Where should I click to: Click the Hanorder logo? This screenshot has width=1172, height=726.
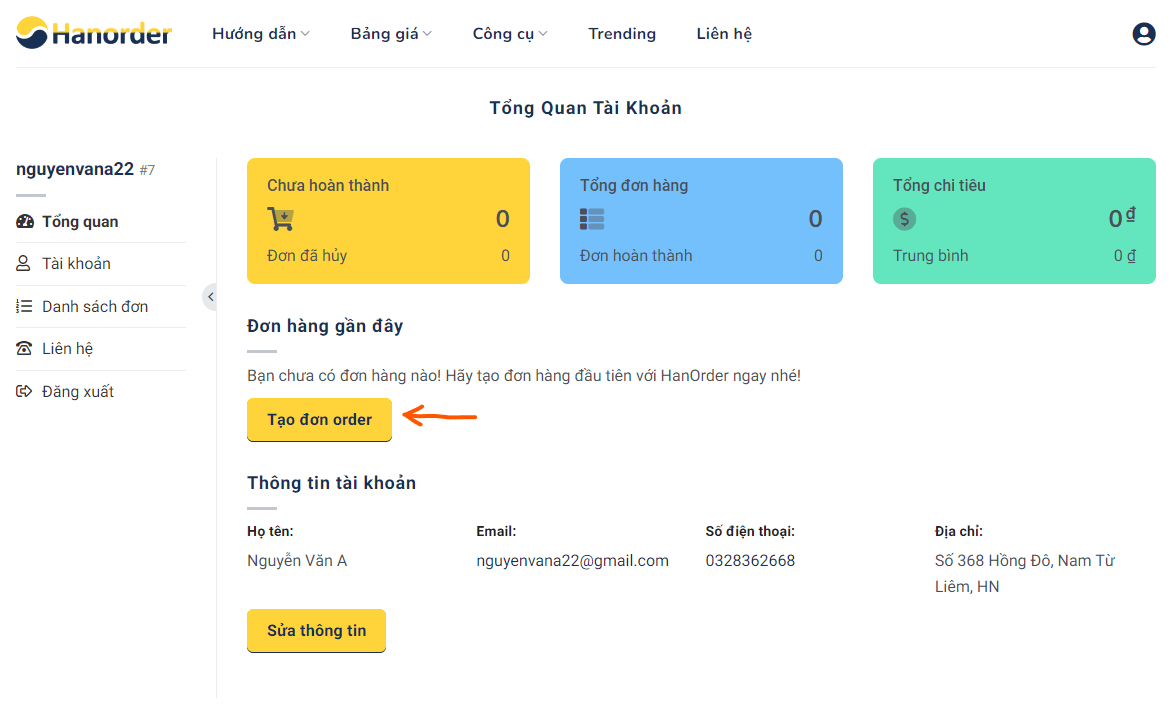click(x=94, y=33)
